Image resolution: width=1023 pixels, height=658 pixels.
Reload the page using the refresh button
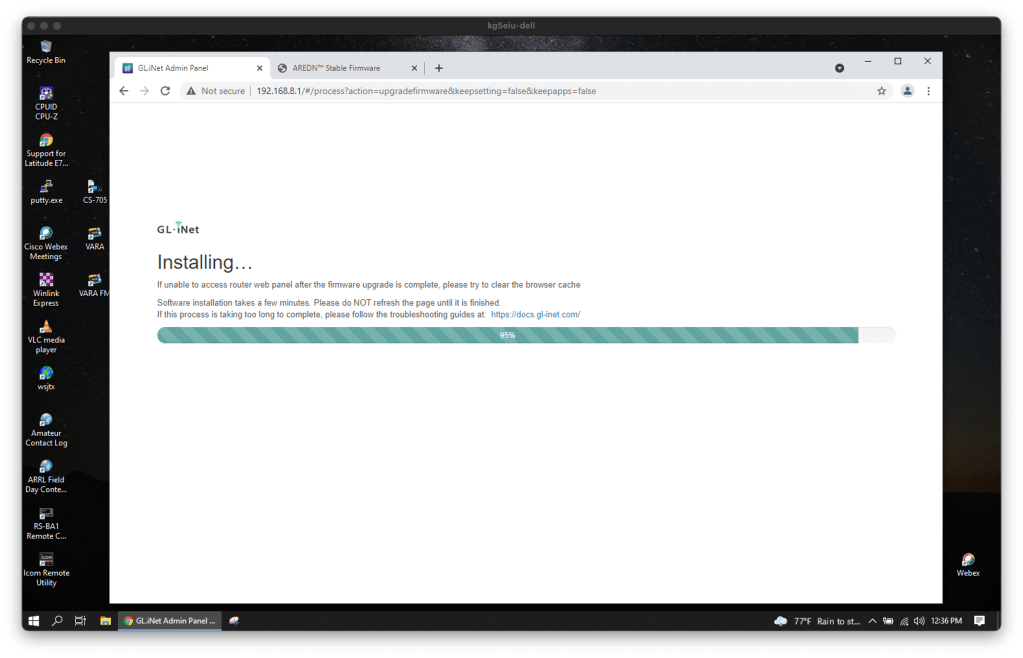165,91
